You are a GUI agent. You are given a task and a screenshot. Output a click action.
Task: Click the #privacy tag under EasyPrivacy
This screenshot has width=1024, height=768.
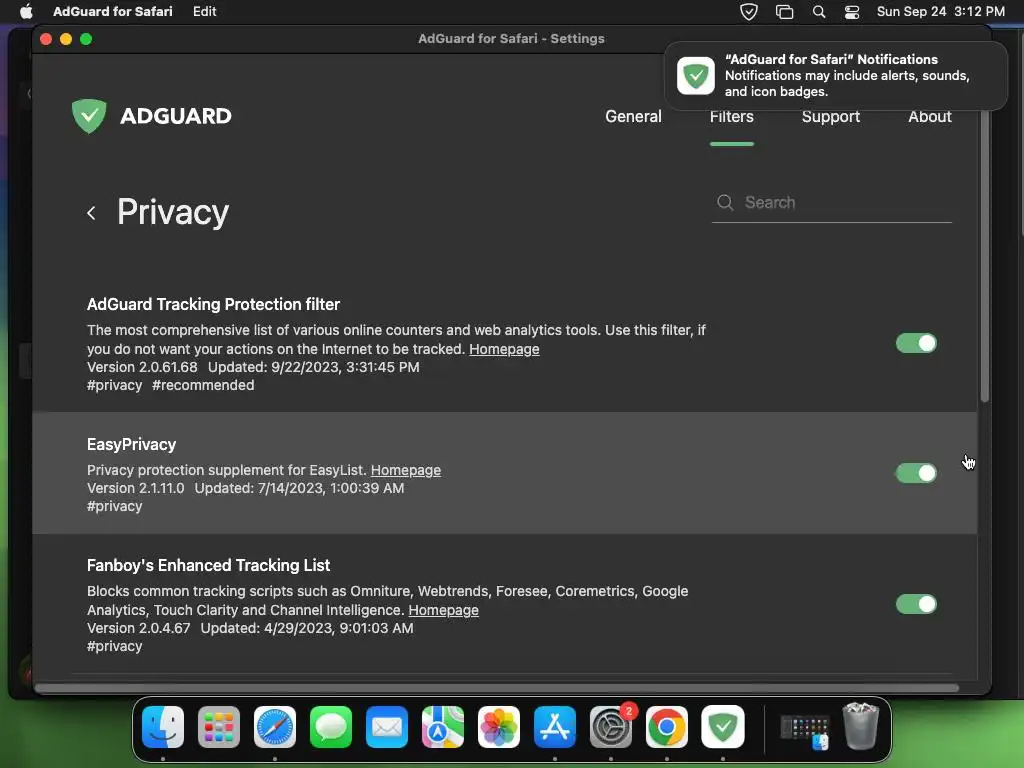coord(114,506)
